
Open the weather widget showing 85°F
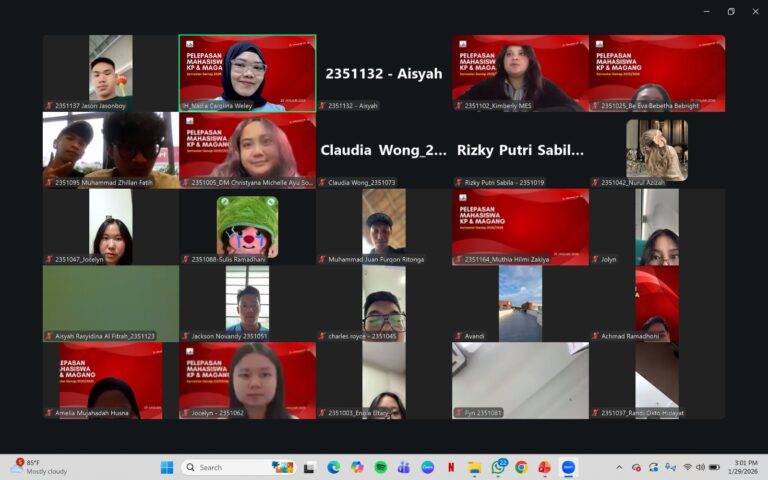pos(39,467)
